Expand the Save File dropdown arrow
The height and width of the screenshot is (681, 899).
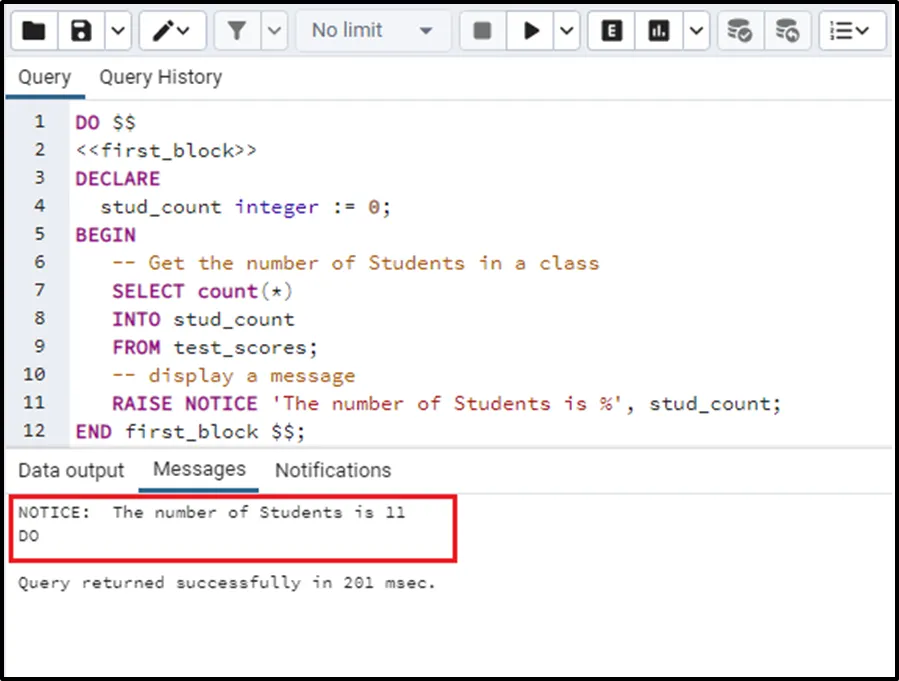[117, 31]
